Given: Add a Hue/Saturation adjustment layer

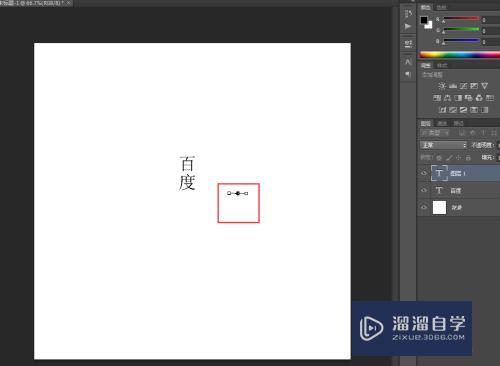Looking at the screenshot, I should (x=437, y=98).
